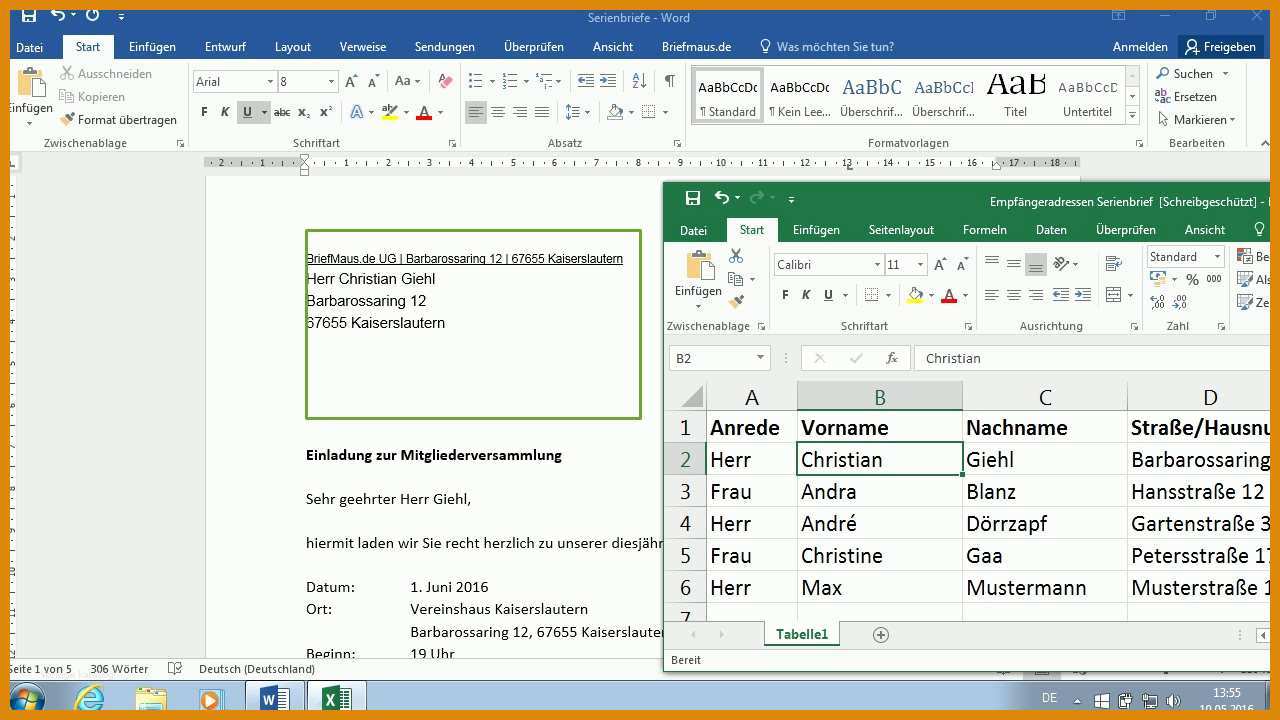The image size is (1280, 720).
Task: Apply subscript in Word ribbon
Action: [x=303, y=112]
